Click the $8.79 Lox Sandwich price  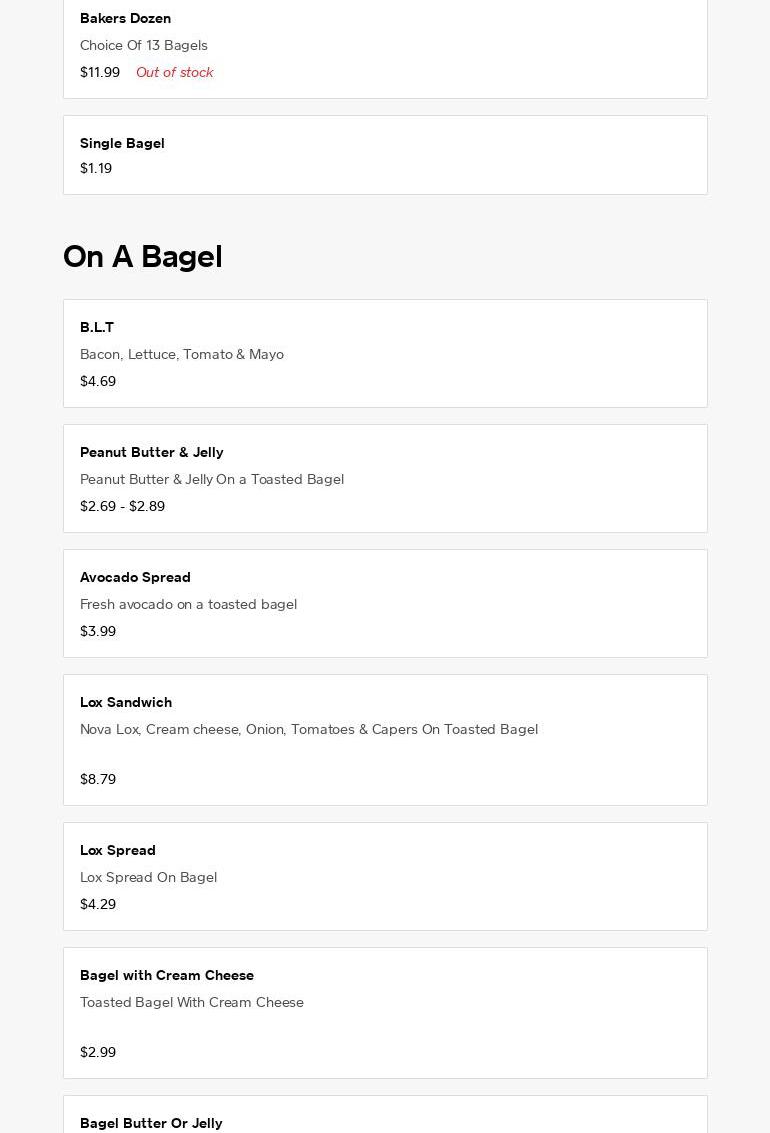[x=98, y=779]
